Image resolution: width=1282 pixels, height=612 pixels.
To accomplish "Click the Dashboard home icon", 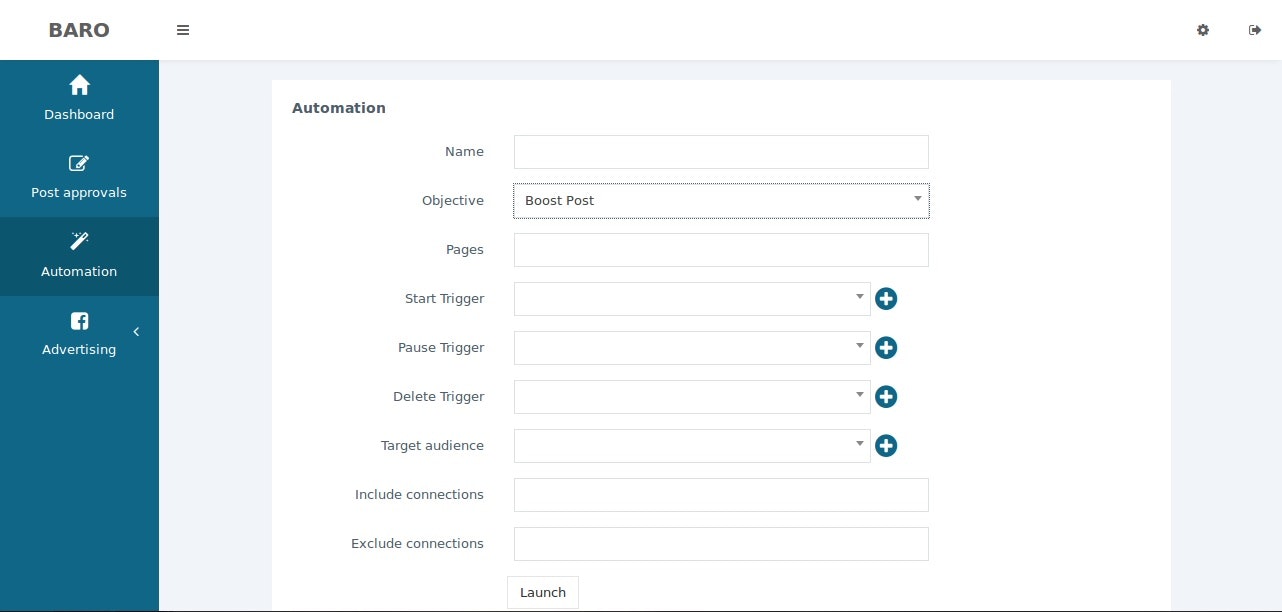I will tap(79, 85).
